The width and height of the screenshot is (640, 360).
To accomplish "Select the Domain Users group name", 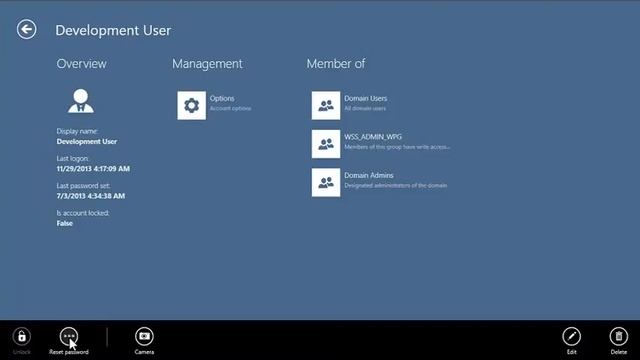I will pos(365,98).
